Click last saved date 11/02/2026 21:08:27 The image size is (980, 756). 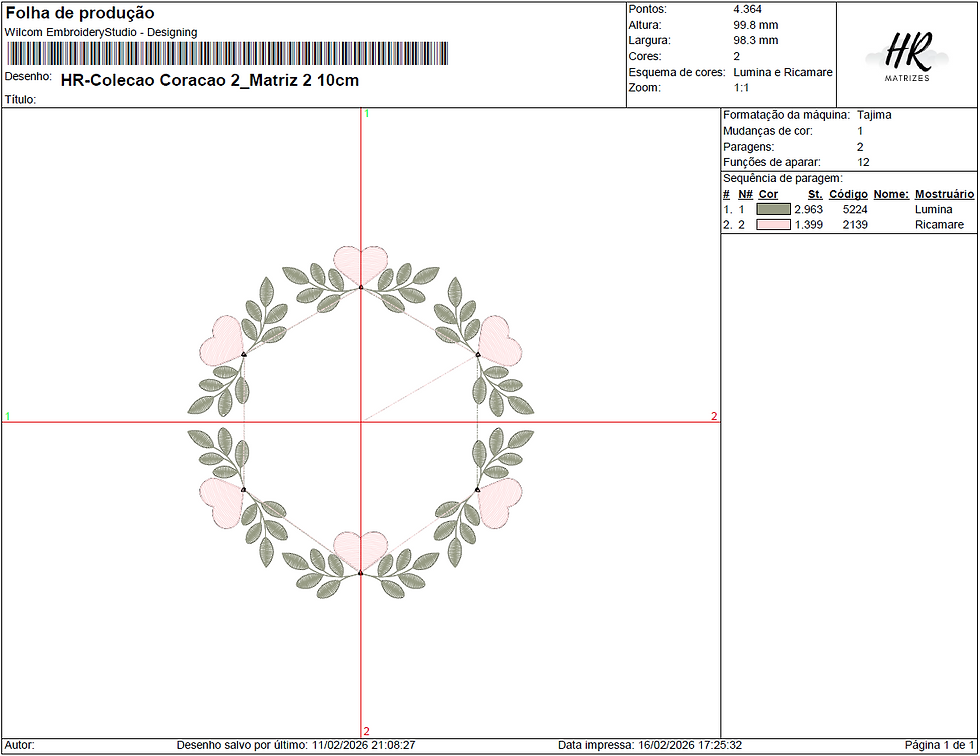coord(363,745)
